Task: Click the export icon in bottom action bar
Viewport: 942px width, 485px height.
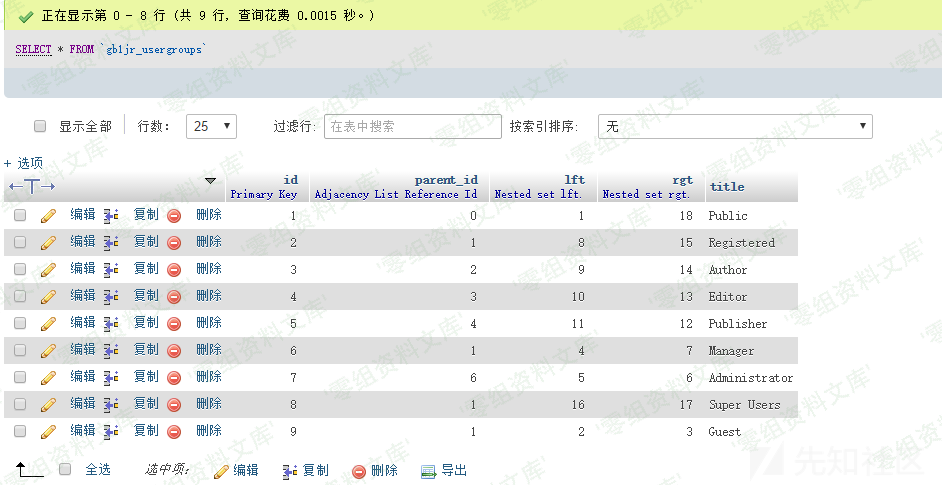Action: [429, 470]
